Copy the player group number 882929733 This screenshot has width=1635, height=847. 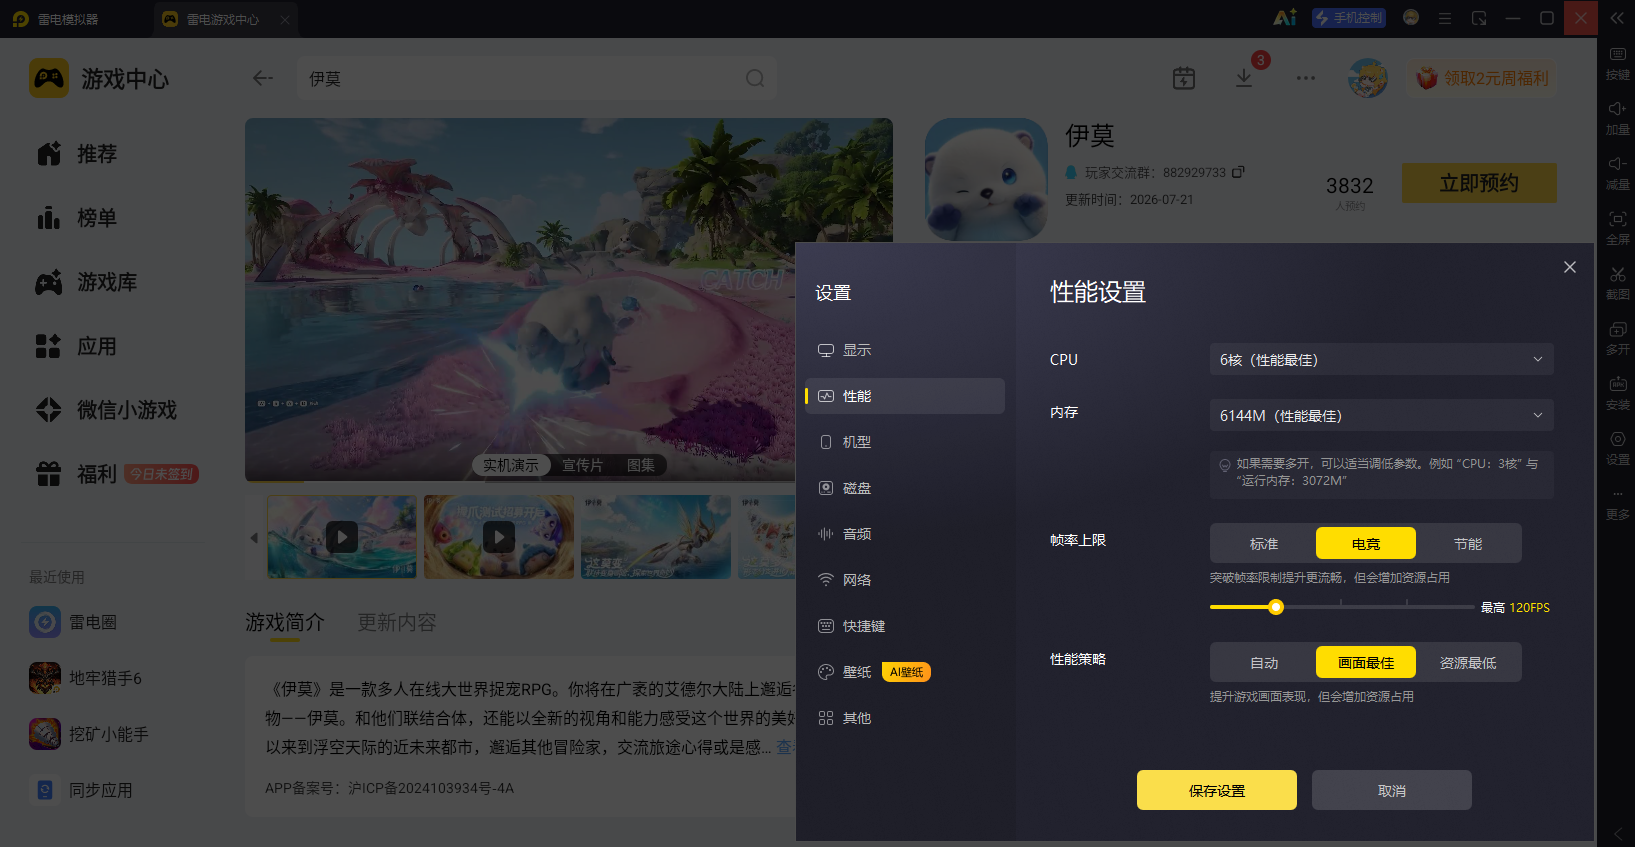1238,172
